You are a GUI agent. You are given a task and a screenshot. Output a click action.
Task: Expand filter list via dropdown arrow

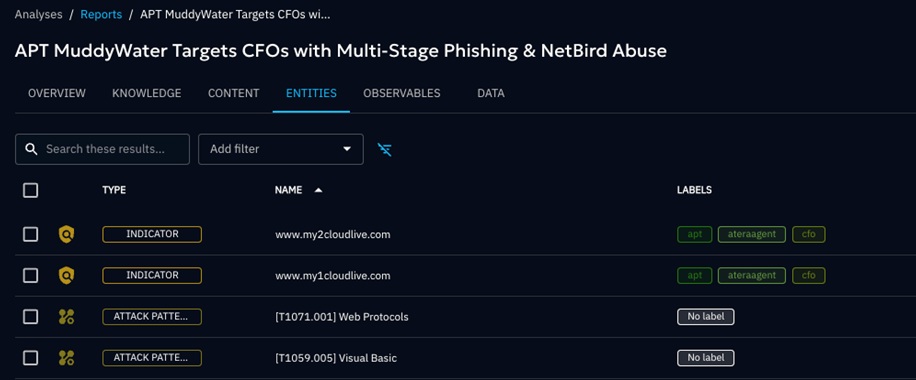pos(347,149)
